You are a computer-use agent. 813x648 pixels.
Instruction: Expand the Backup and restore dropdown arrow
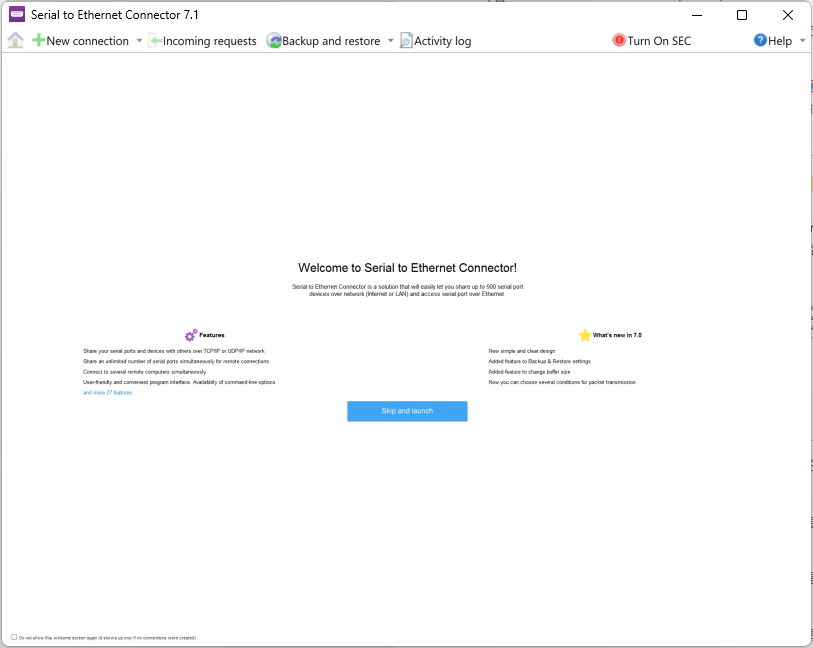(x=390, y=40)
